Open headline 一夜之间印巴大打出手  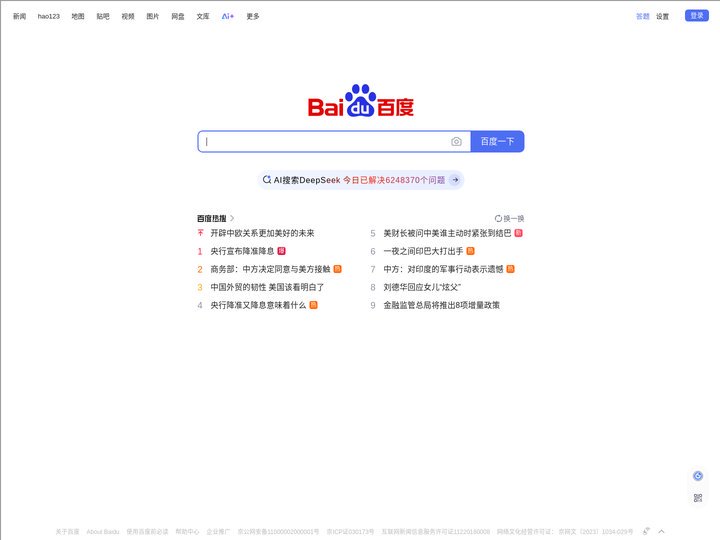point(423,251)
